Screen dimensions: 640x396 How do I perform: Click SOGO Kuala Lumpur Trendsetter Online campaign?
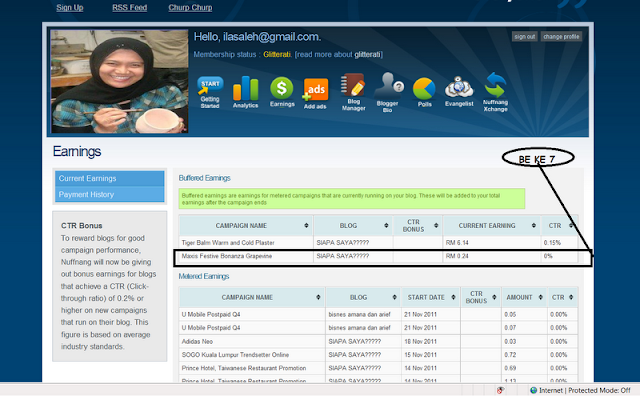tap(236, 355)
